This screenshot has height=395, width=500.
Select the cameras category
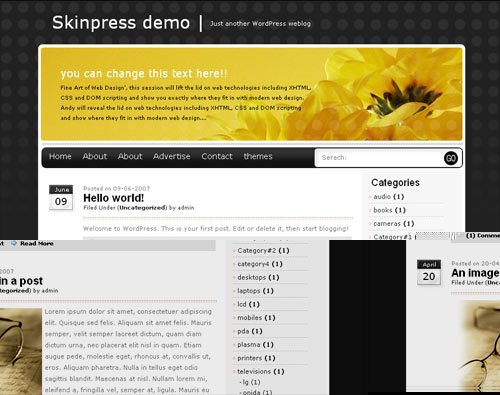point(387,223)
